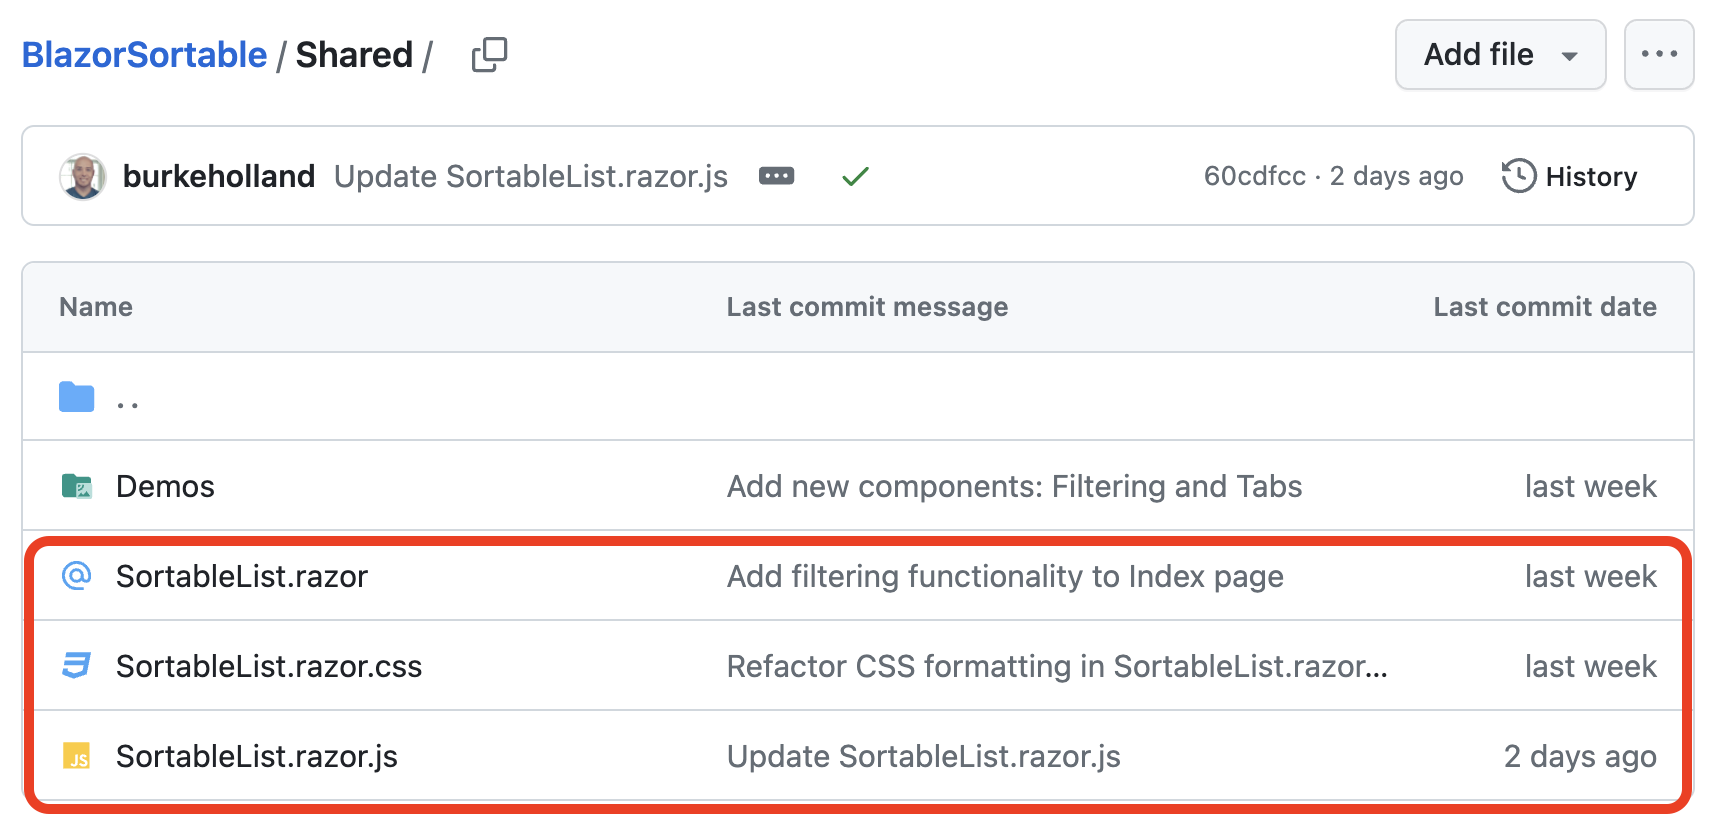Image resolution: width=1720 pixels, height=834 pixels.
Task: Open the SortableList.razor.js file
Action: (x=257, y=757)
